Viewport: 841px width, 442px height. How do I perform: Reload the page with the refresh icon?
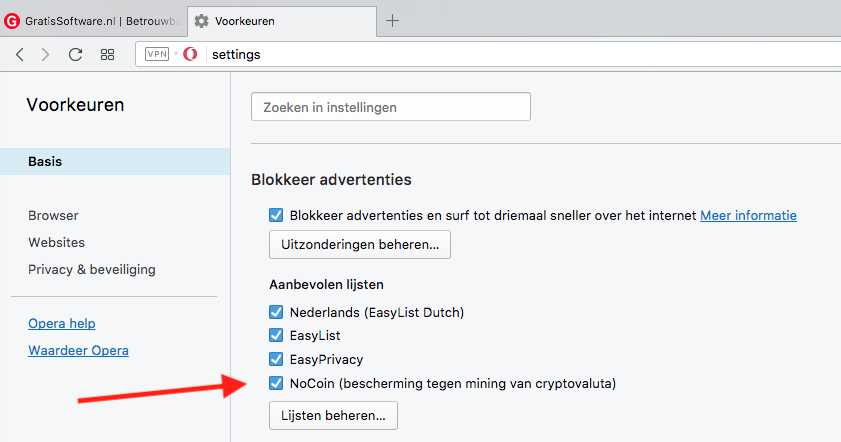[75, 55]
